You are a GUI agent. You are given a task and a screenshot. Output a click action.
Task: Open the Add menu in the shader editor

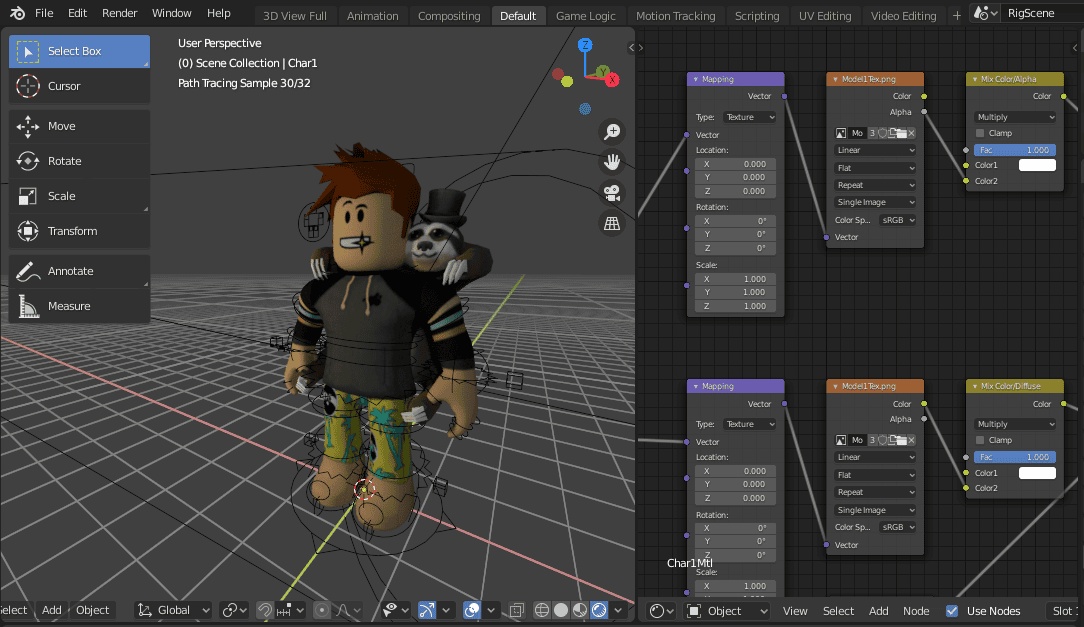coord(878,610)
